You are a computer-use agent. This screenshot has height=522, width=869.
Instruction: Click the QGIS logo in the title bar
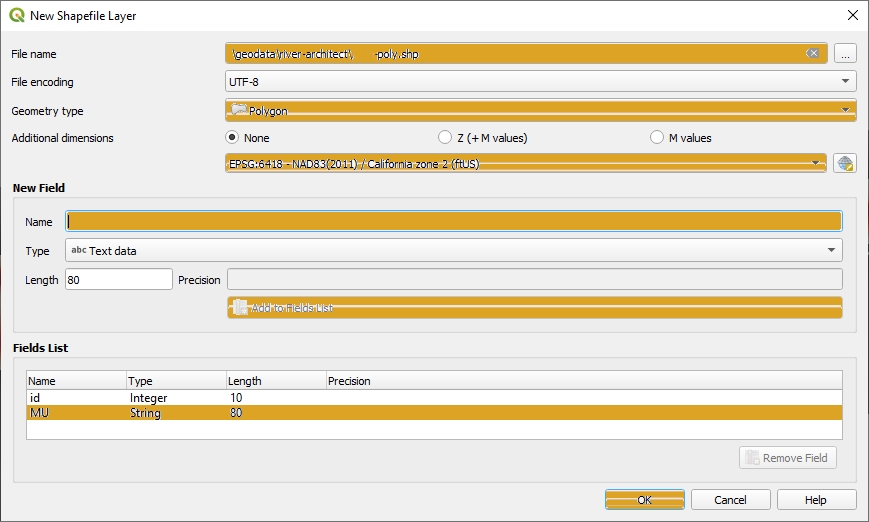17,15
